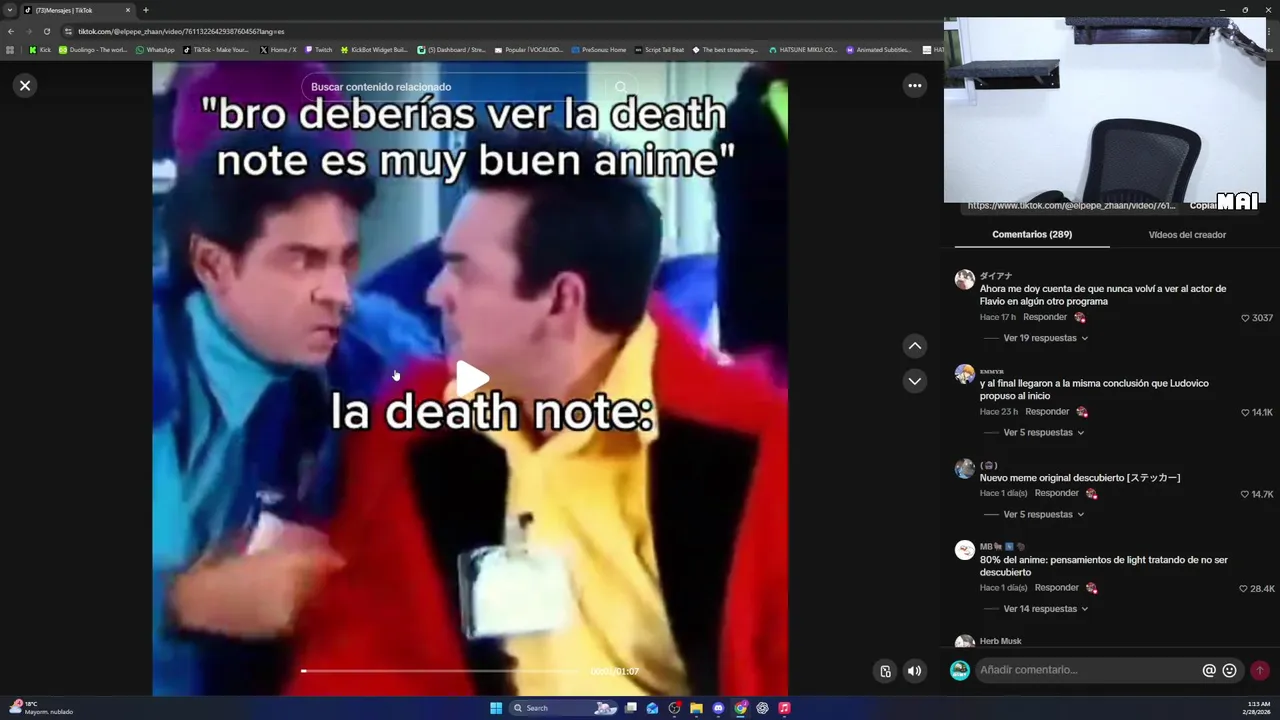Switch to Comentarios (289) tab
This screenshot has height=720, width=1280.
(1032, 235)
